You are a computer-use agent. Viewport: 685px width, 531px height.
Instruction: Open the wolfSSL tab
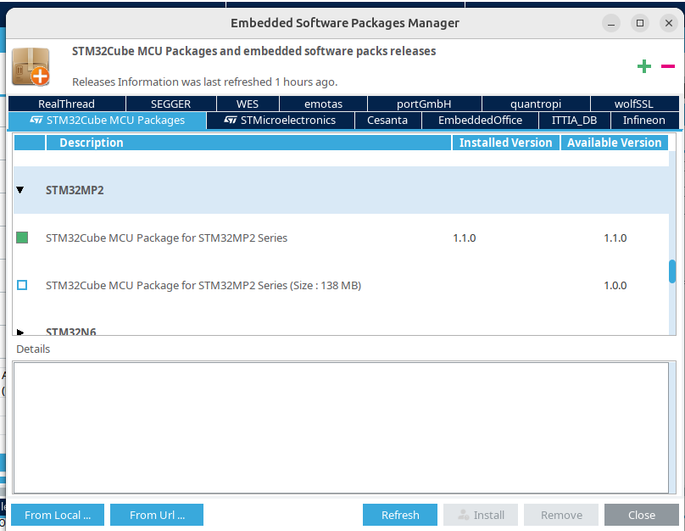tap(634, 104)
